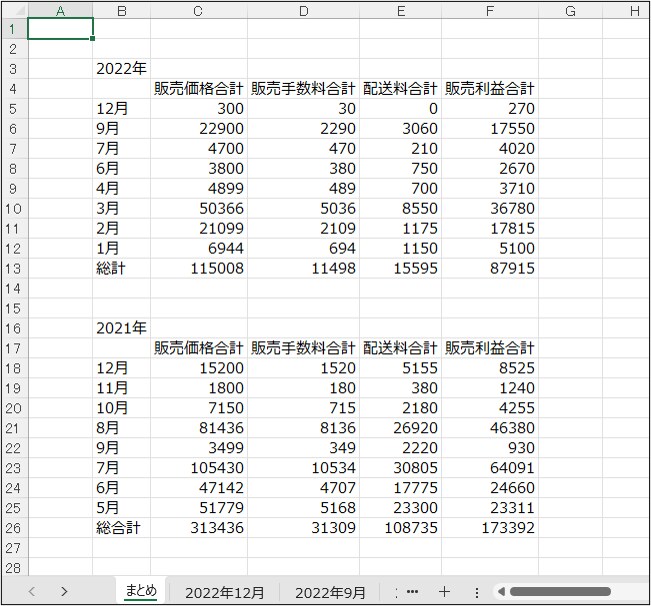The width and height of the screenshot is (651, 606).
Task: Click cell with value 6944
Action: click(198, 248)
